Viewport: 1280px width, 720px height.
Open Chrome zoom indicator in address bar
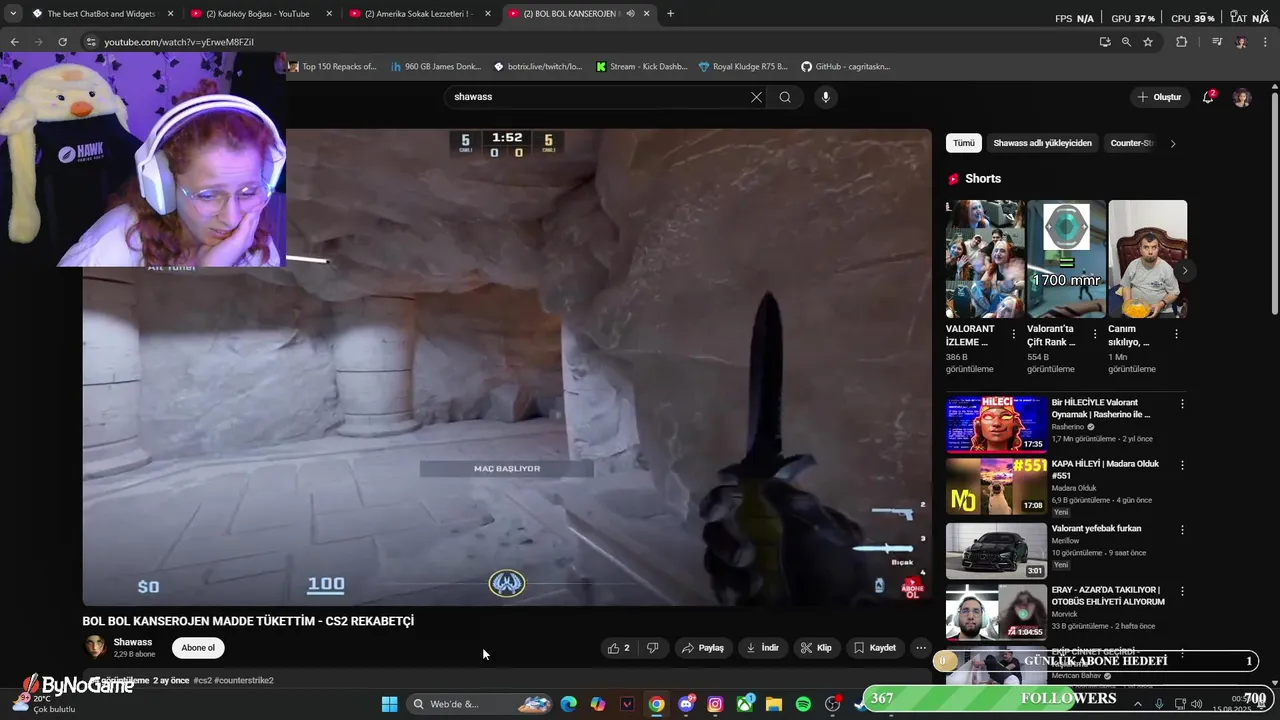tap(1126, 42)
